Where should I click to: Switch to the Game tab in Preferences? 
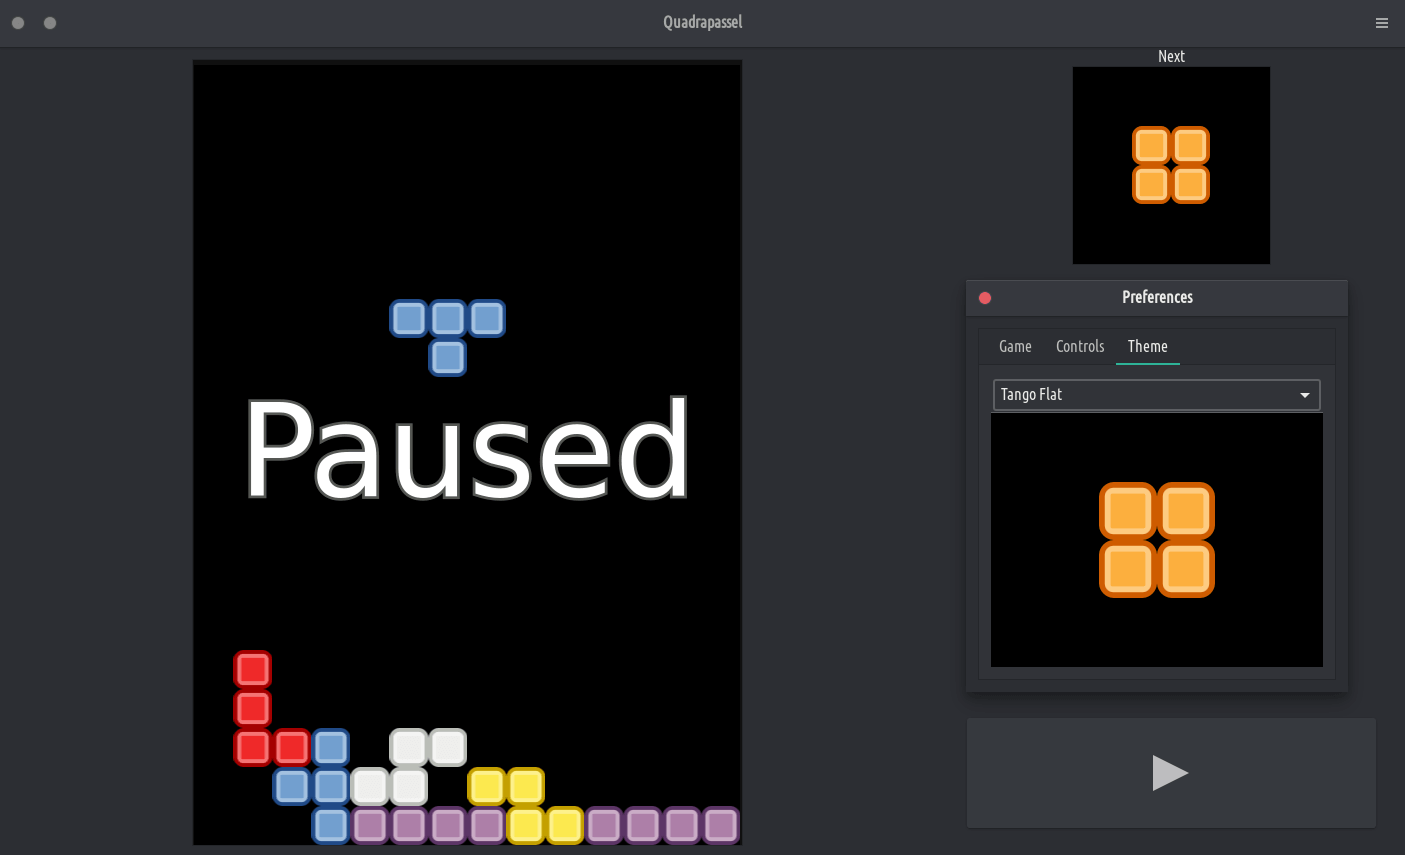[x=1015, y=346]
